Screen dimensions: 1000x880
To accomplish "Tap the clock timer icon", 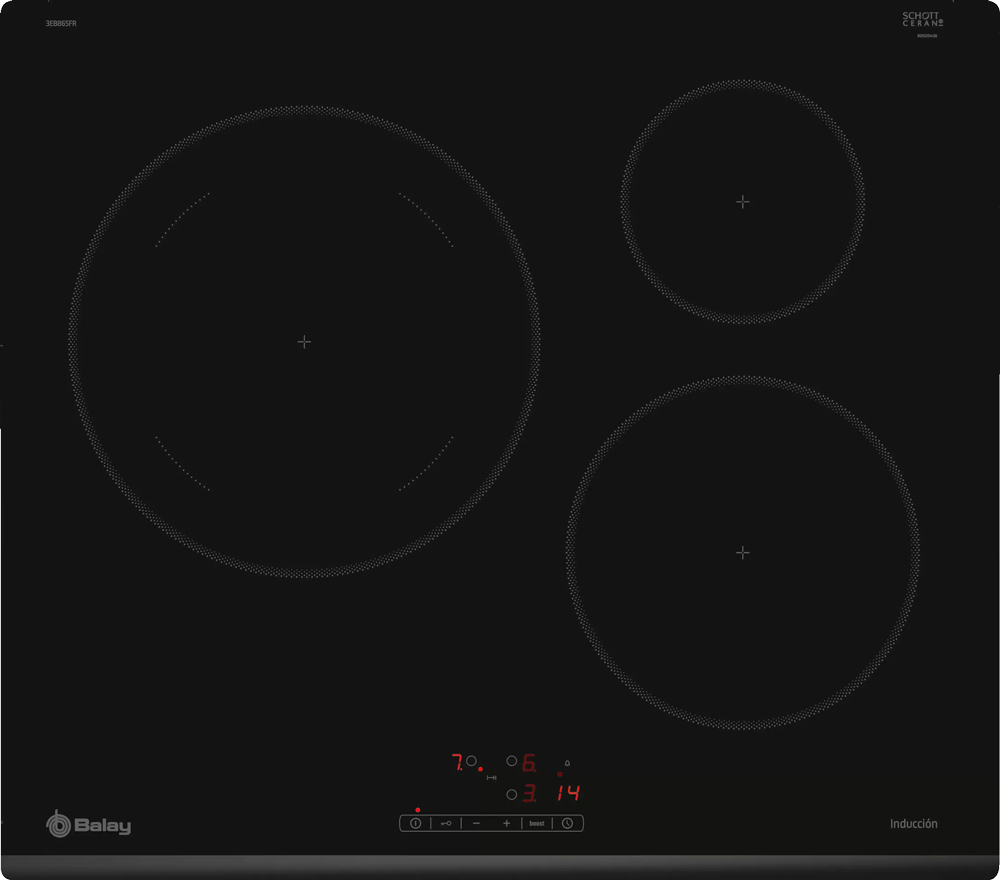I will click(x=567, y=823).
